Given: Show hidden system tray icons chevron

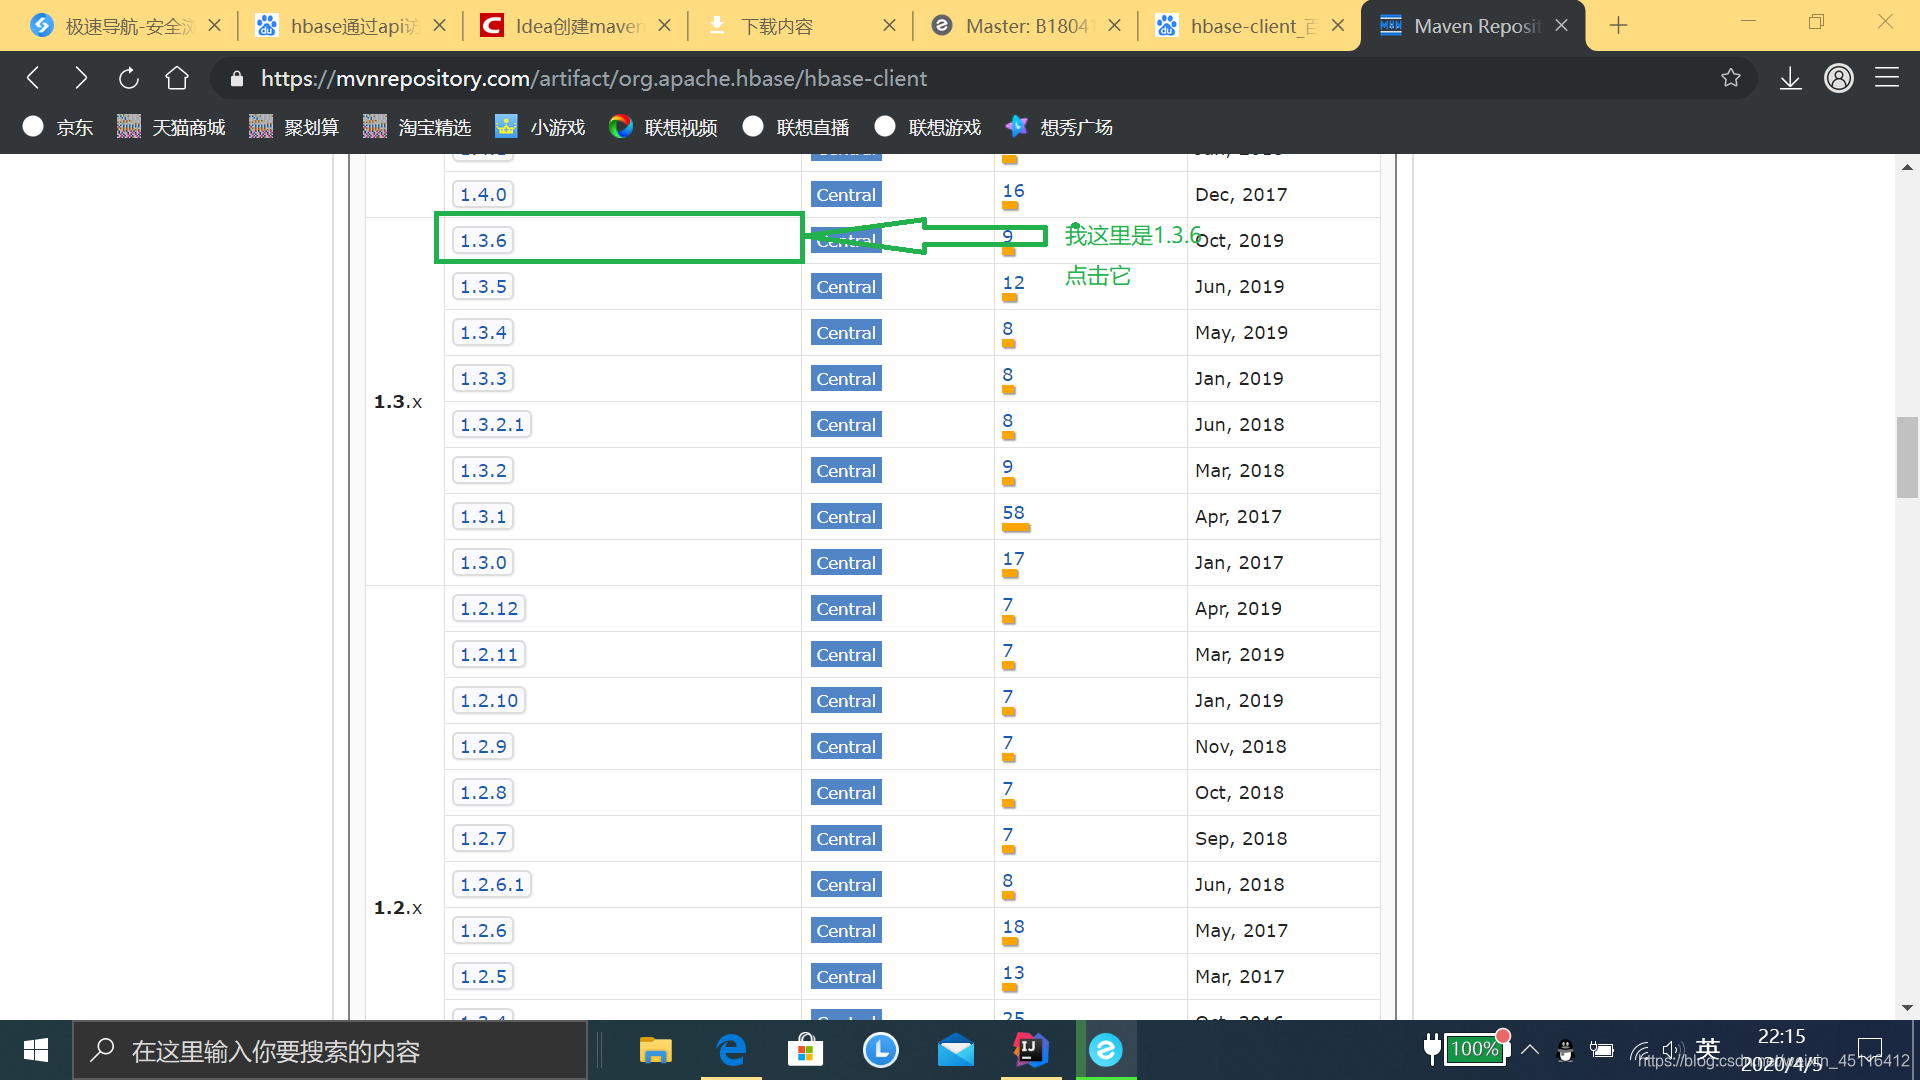Looking at the screenshot, I should pyautogui.click(x=1529, y=1050).
